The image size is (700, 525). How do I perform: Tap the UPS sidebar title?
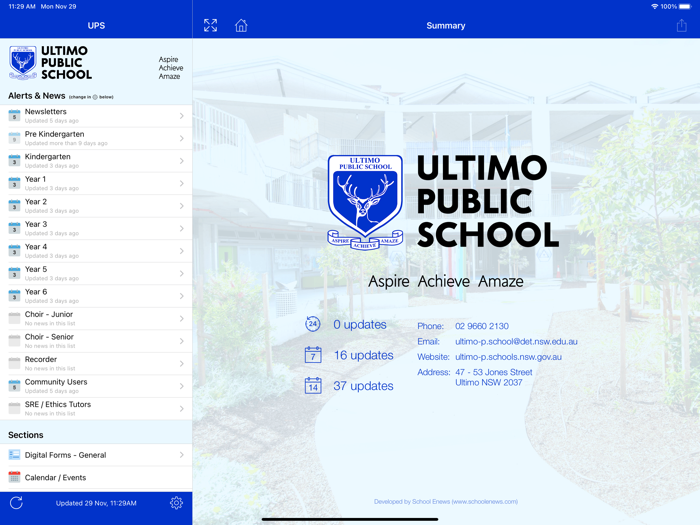[x=96, y=25]
